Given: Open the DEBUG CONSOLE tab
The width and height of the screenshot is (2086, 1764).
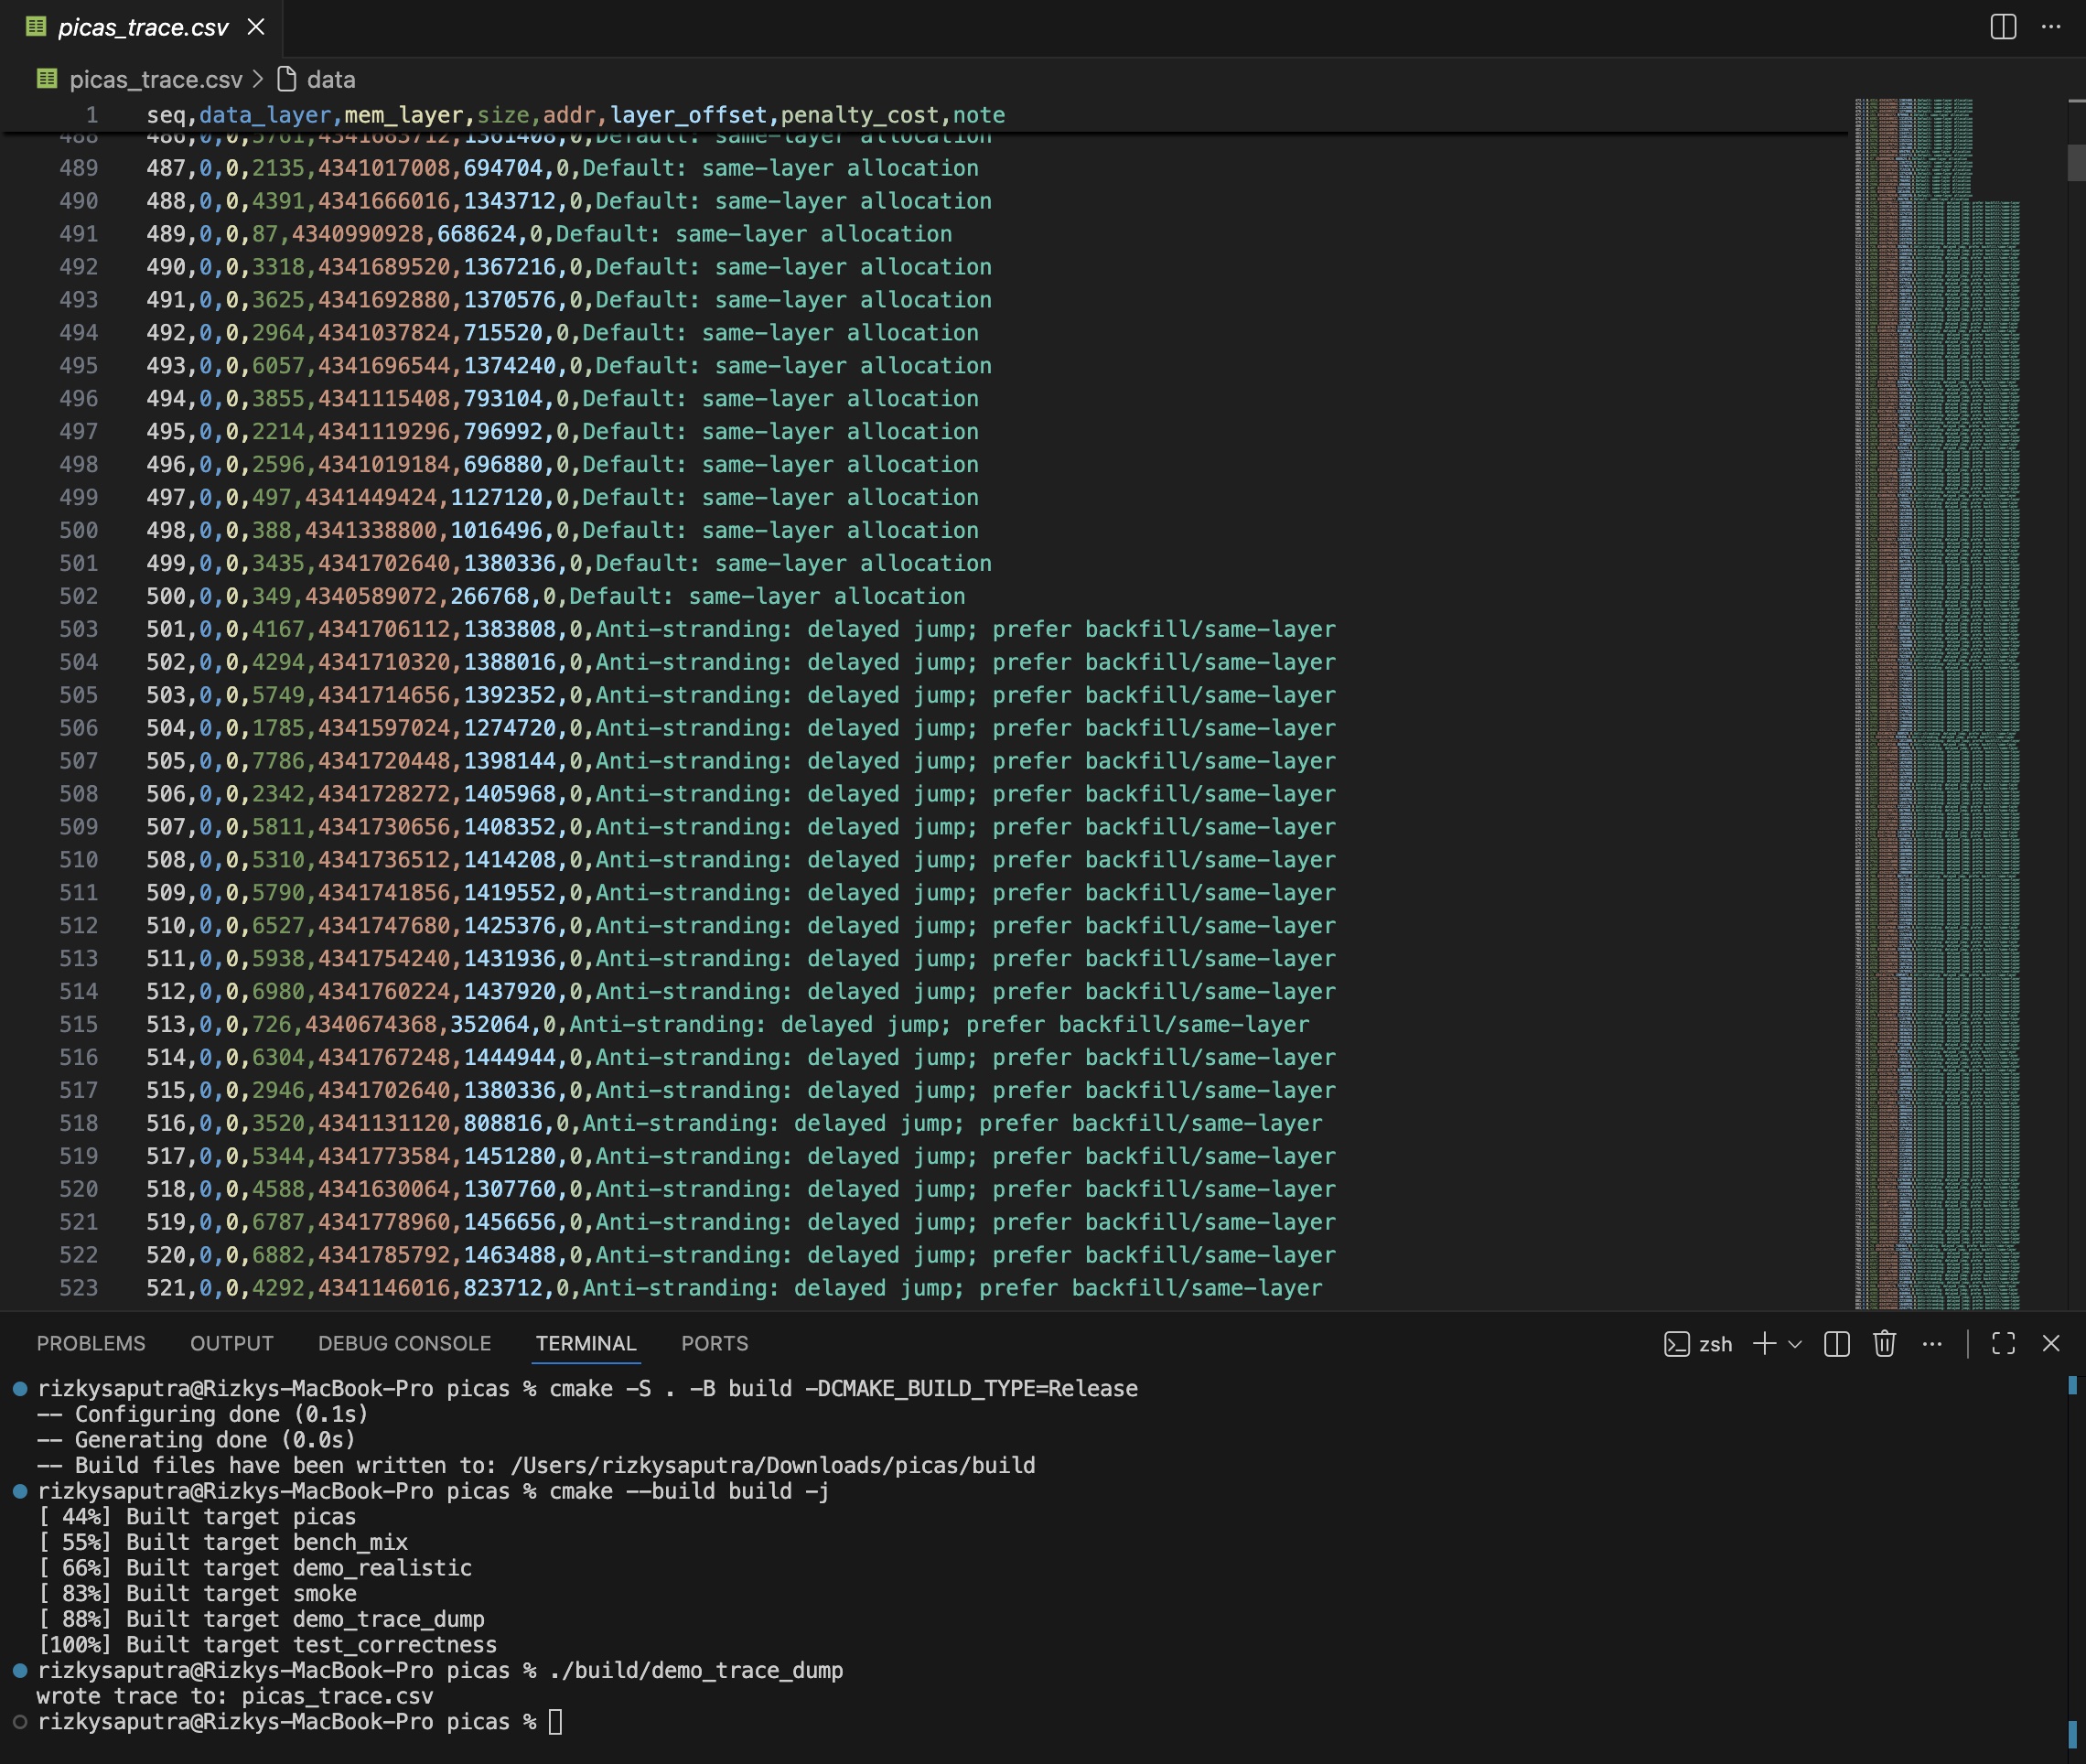Looking at the screenshot, I should coord(404,1343).
